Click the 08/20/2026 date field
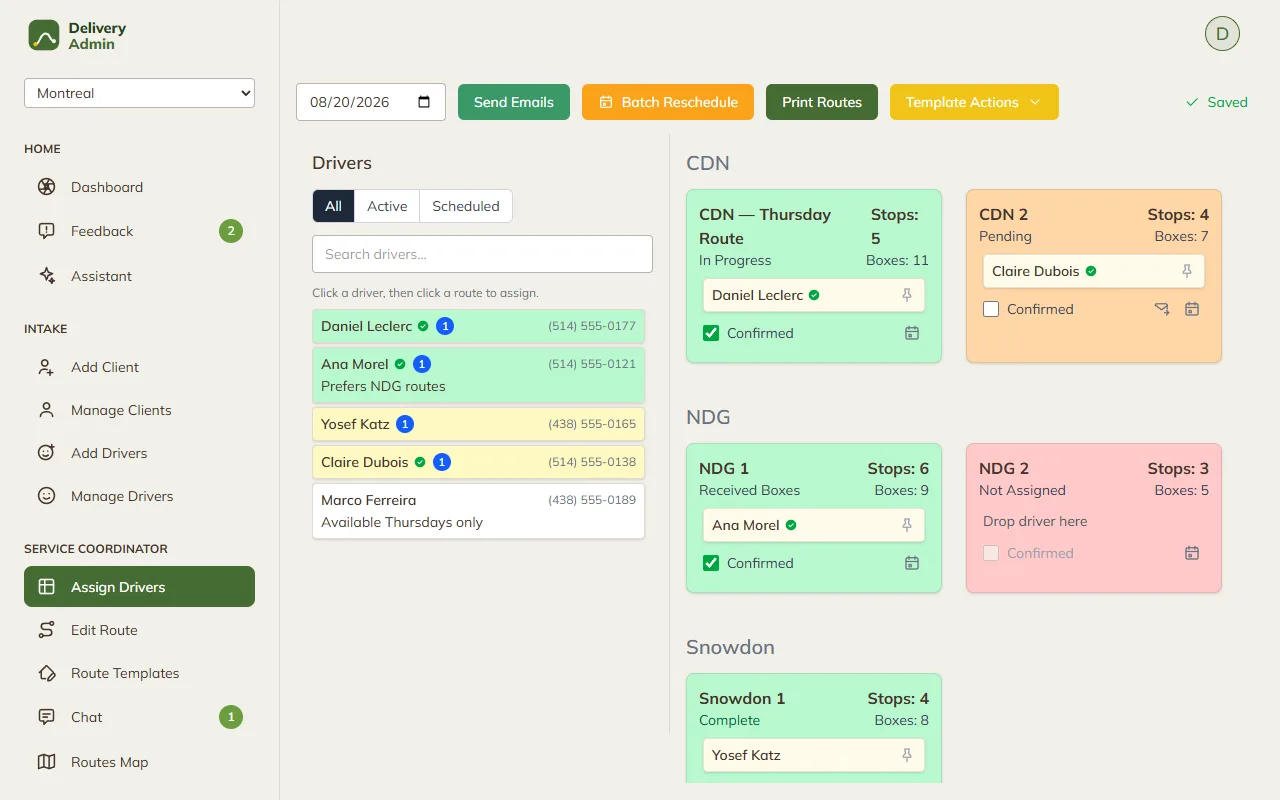The width and height of the screenshot is (1280, 800). coord(371,102)
